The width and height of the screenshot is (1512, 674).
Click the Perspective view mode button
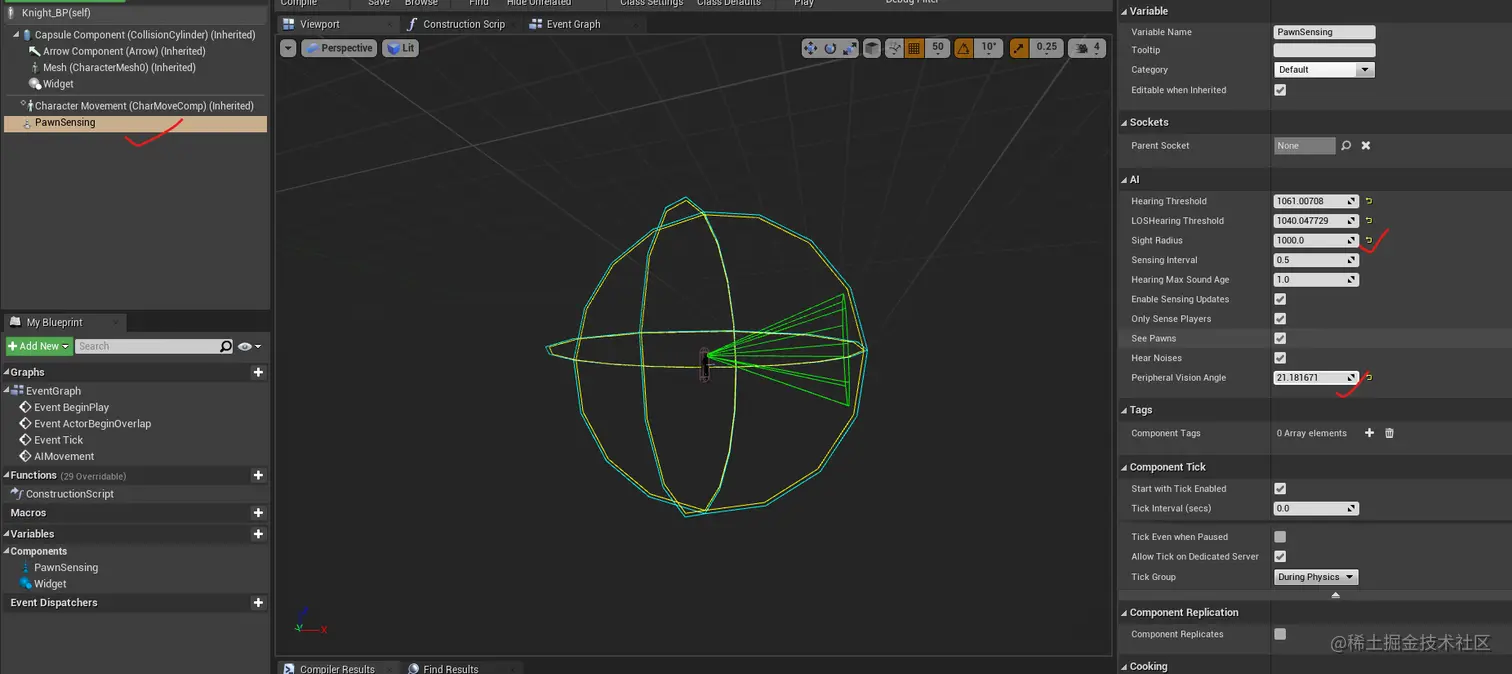pyautogui.click(x=339, y=48)
